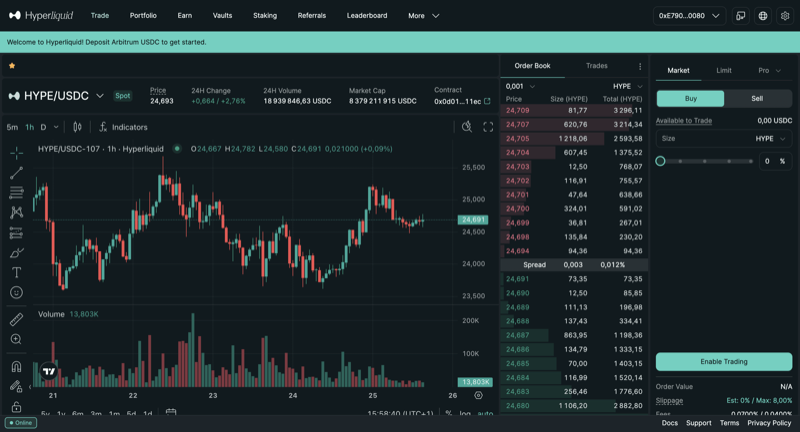Select the ruler measure tool
800x432 pixels.
pos(16,319)
